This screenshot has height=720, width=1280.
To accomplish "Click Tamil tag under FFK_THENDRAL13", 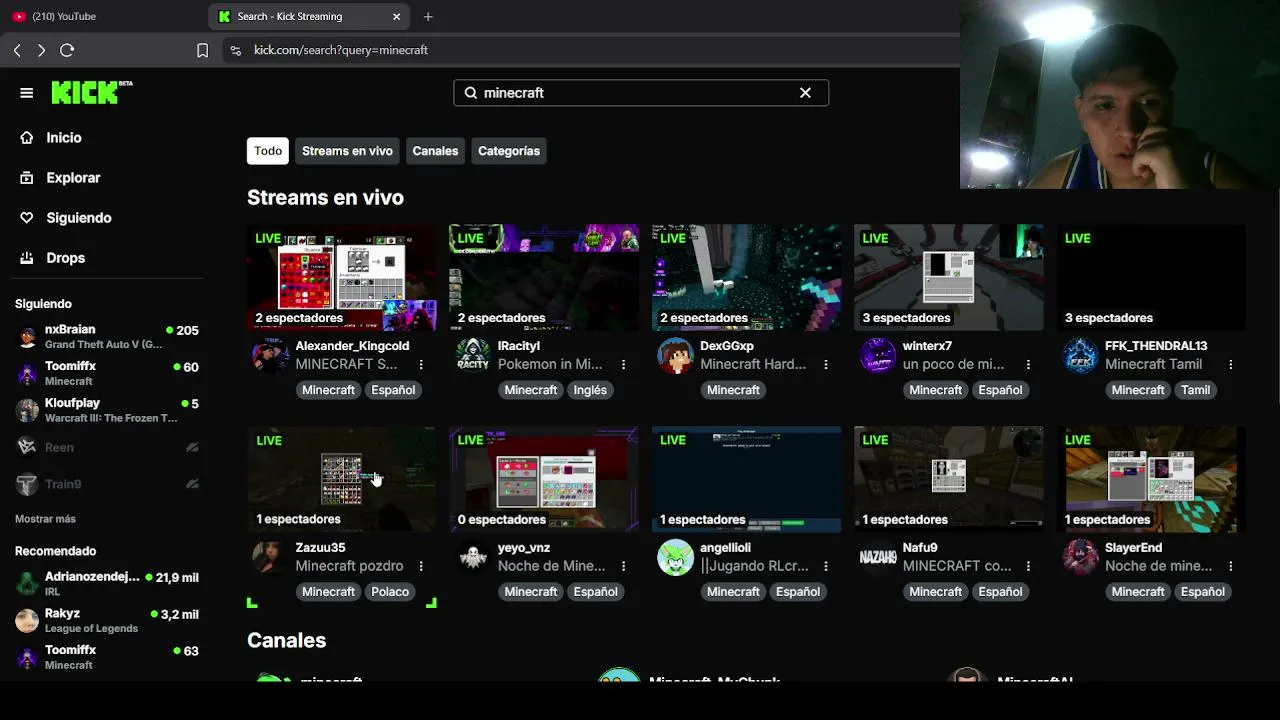I will pos(1195,390).
